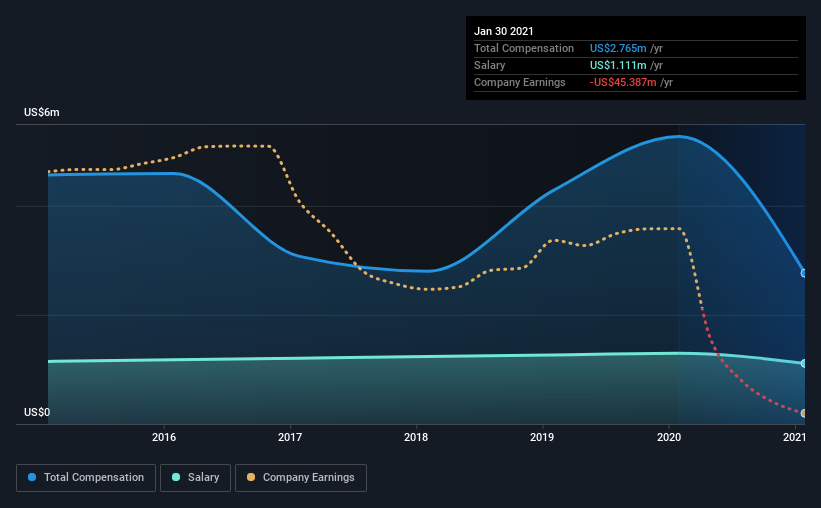Click the Company Earnings 2021 data point

804,413
